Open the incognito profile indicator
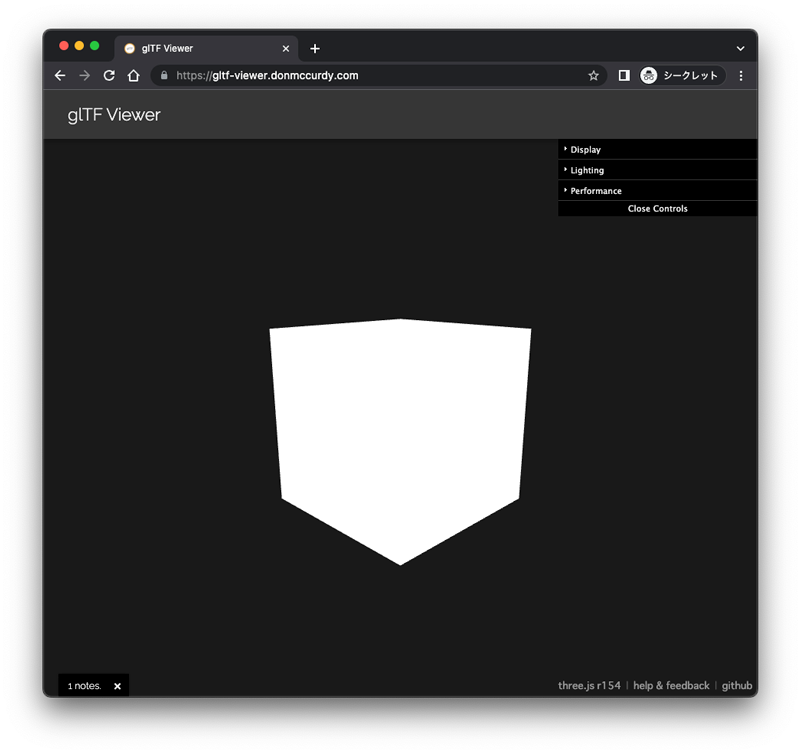This screenshot has height=753, width=800. (682, 76)
